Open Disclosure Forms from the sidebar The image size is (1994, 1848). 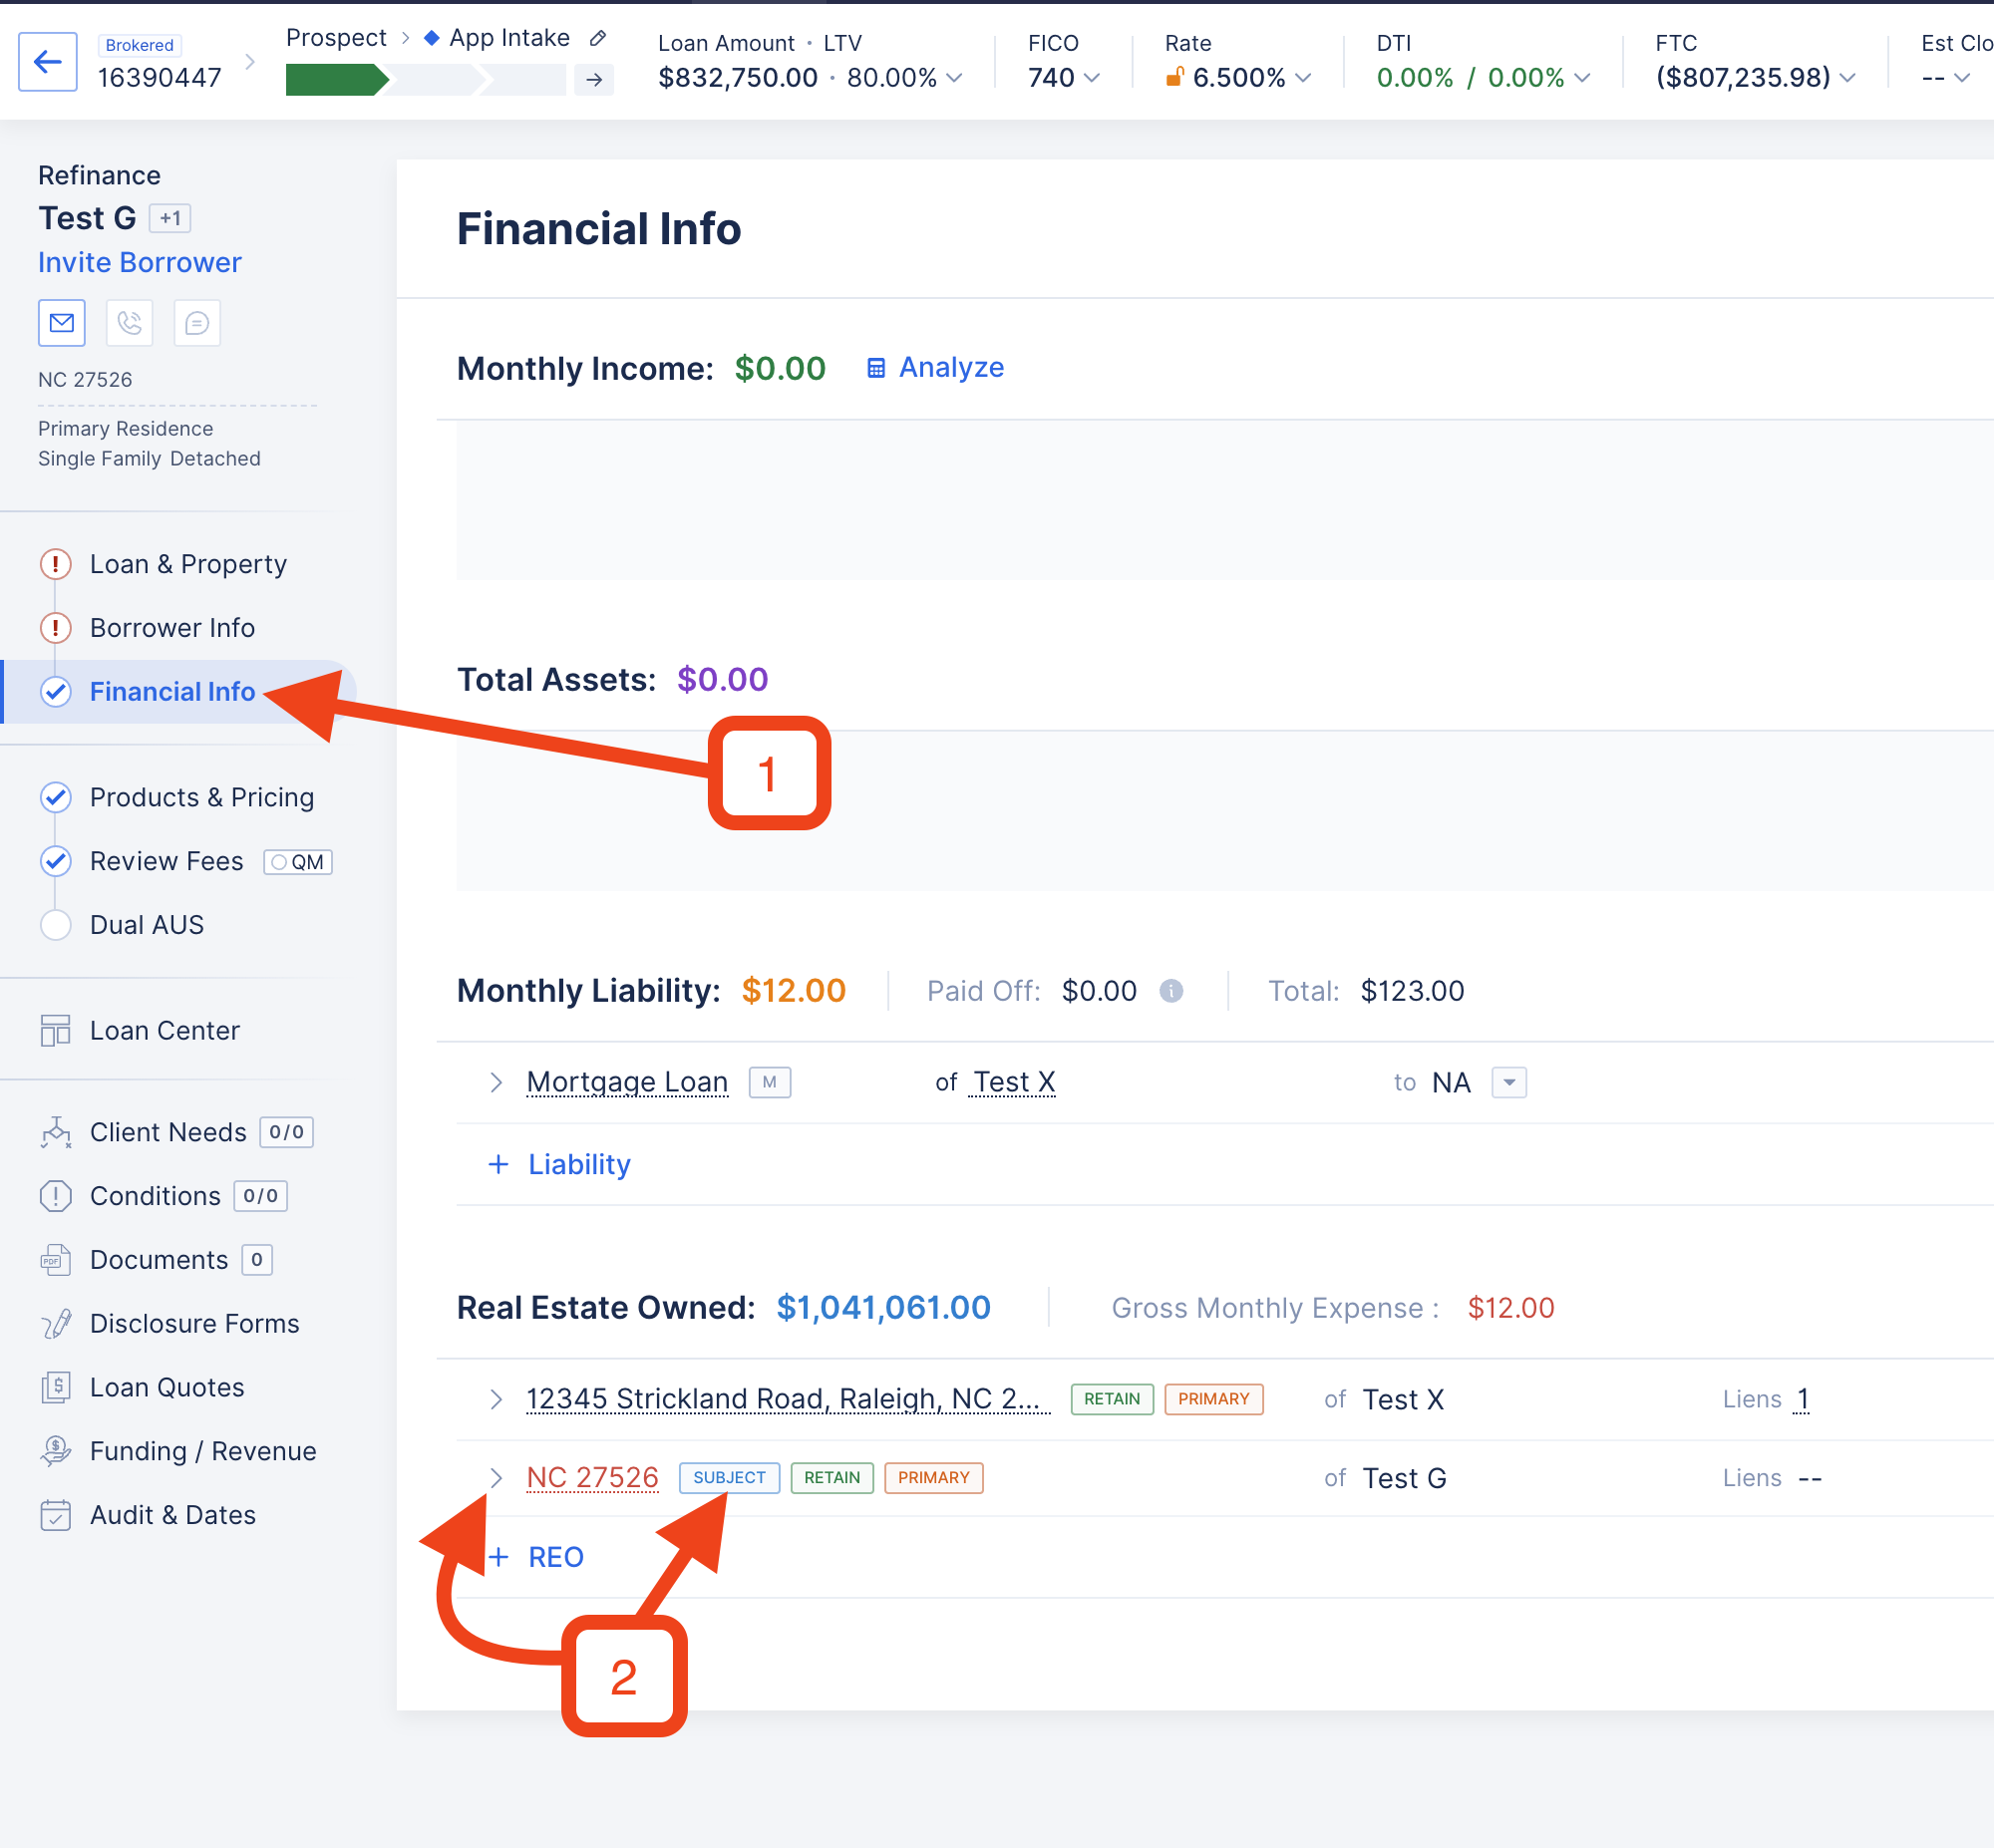click(194, 1323)
